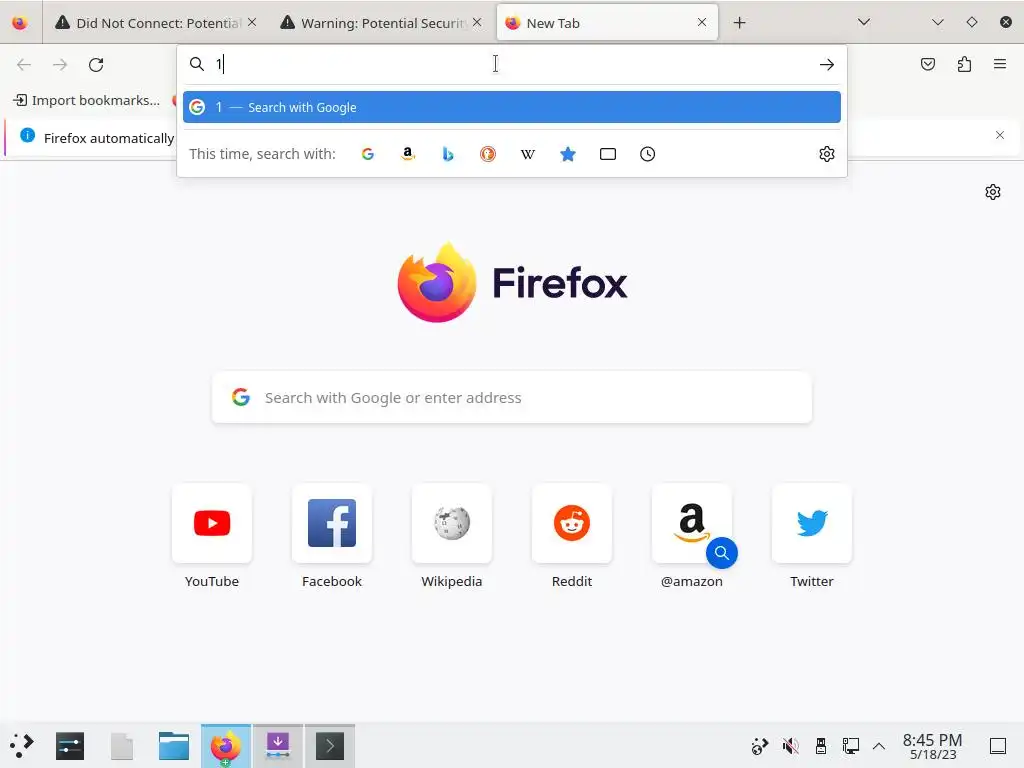This screenshot has height=768, width=1024.
Task: Open Save to Pocket icon
Action: pos(927,64)
